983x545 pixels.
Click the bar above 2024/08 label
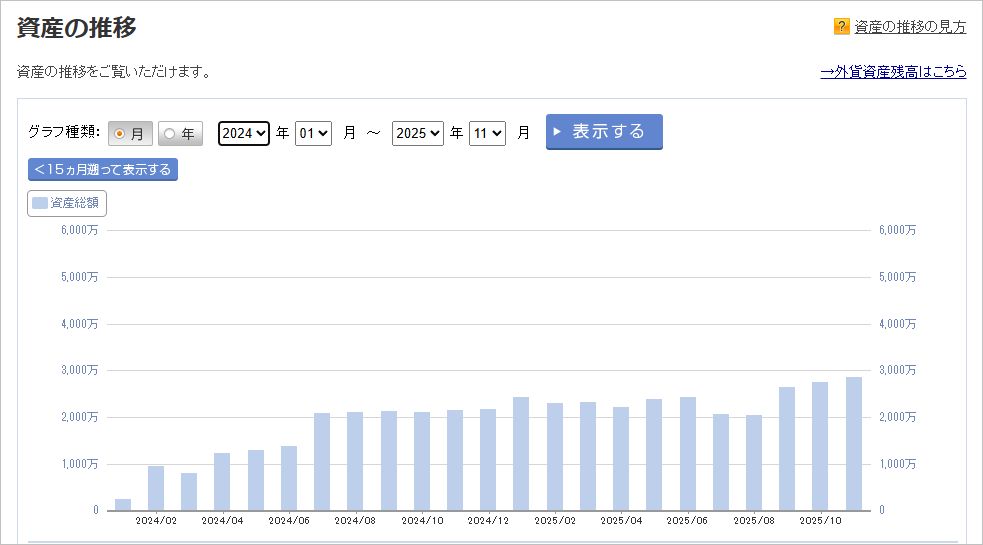pos(355,462)
